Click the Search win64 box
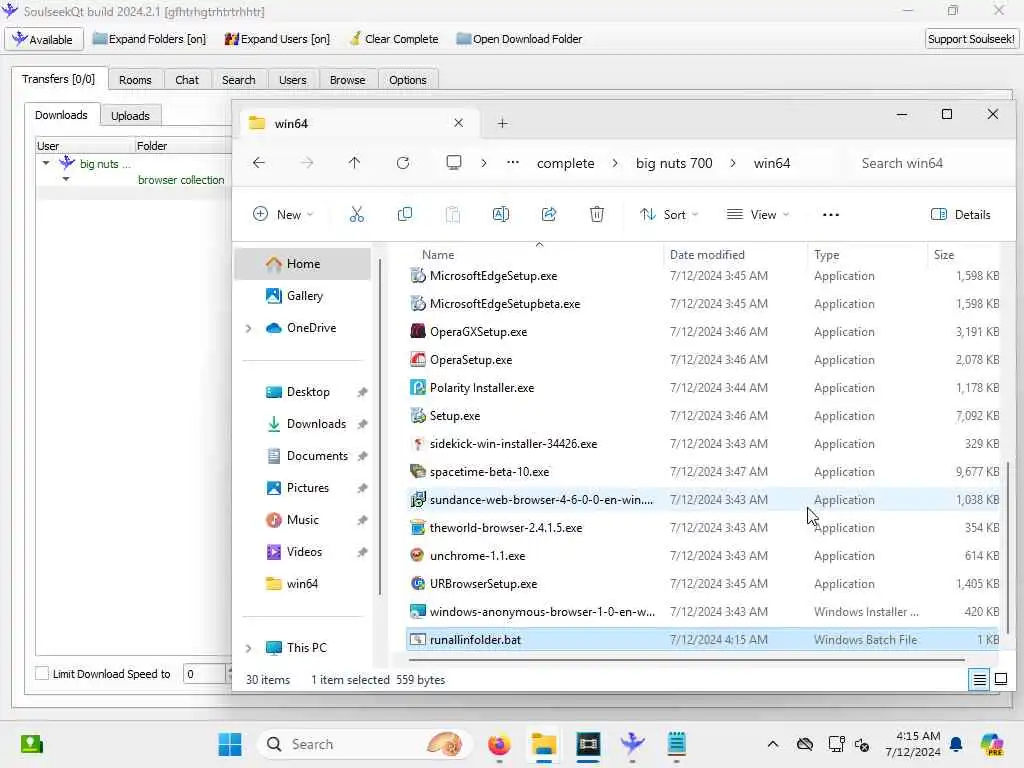The width and height of the screenshot is (1024, 768). 931,163
